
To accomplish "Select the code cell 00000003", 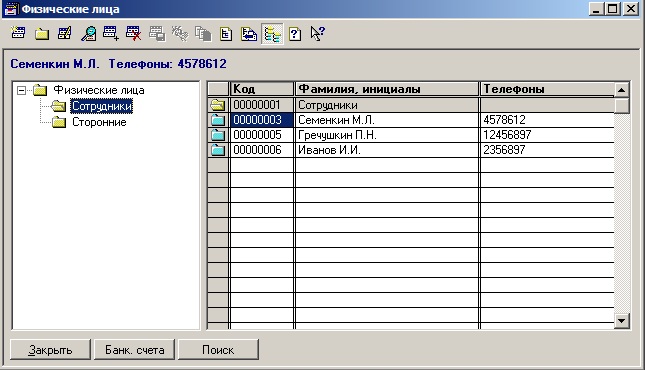I will [x=262, y=120].
